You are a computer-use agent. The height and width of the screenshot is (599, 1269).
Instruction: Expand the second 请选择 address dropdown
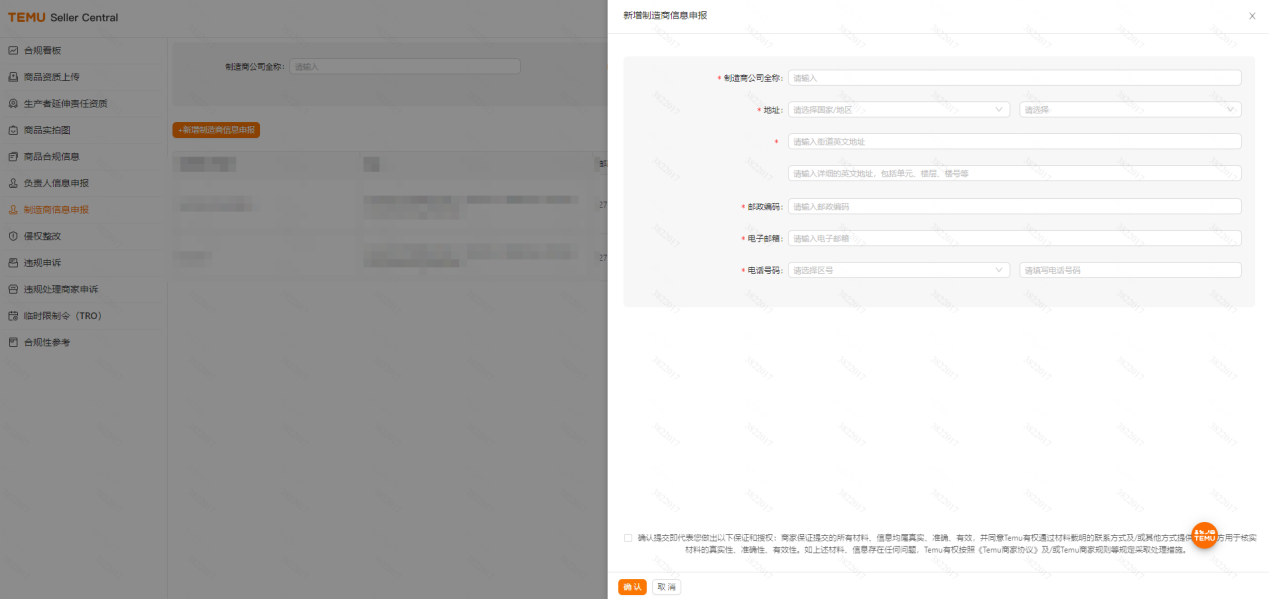(1128, 109)
